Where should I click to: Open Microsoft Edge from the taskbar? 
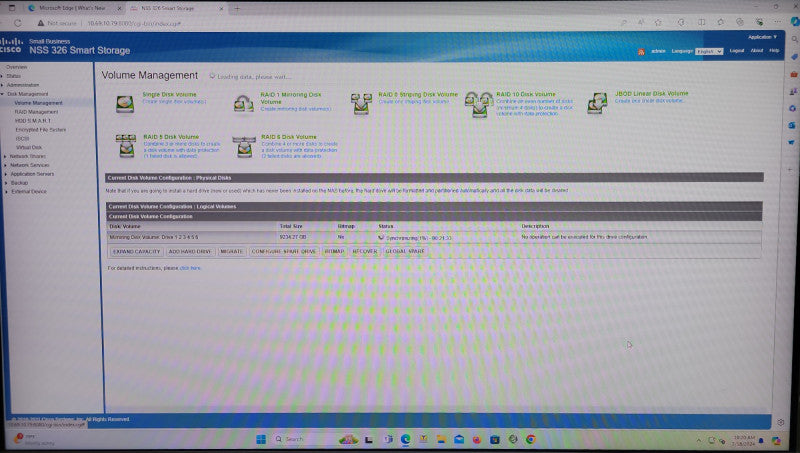tap(406, 439)
